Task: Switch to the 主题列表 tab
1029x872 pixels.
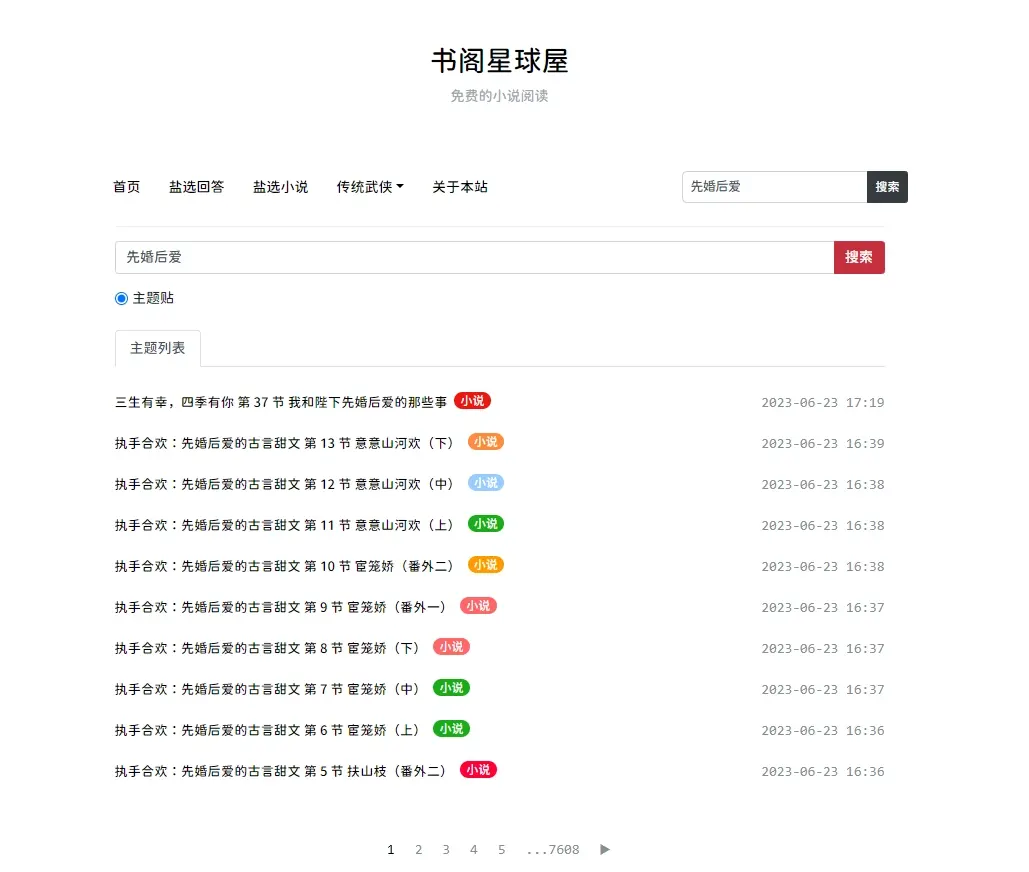Action: pyautogui.click(x=158, y=348)
